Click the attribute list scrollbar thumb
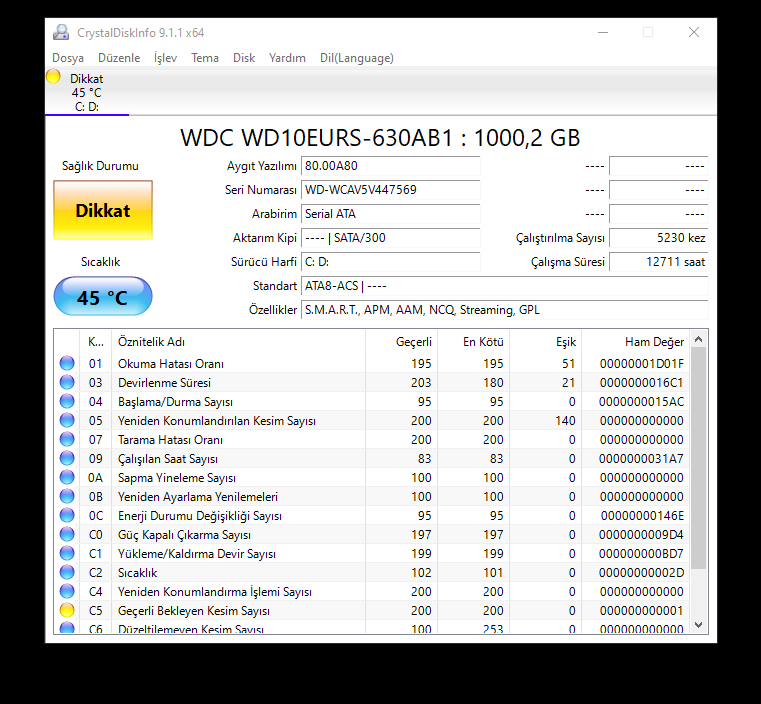Viewport: 761px width, 704px height. coord(698,458)
